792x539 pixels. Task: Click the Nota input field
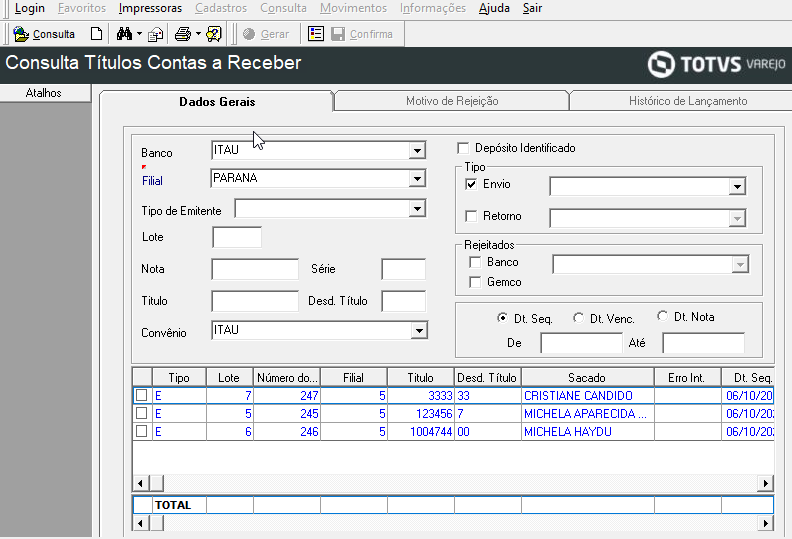point(255,269)
